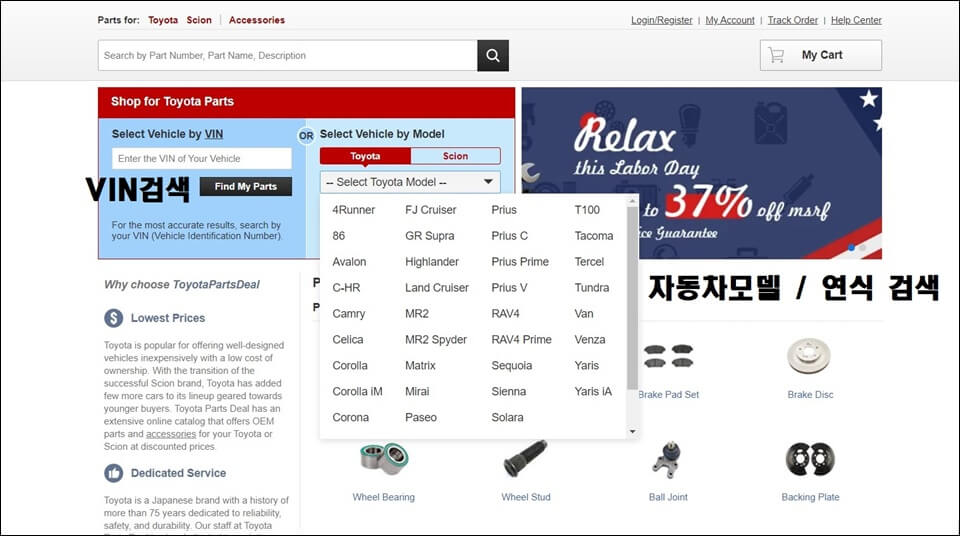Expand the Select Toyota Model dropdown

(x=410, y=182)
